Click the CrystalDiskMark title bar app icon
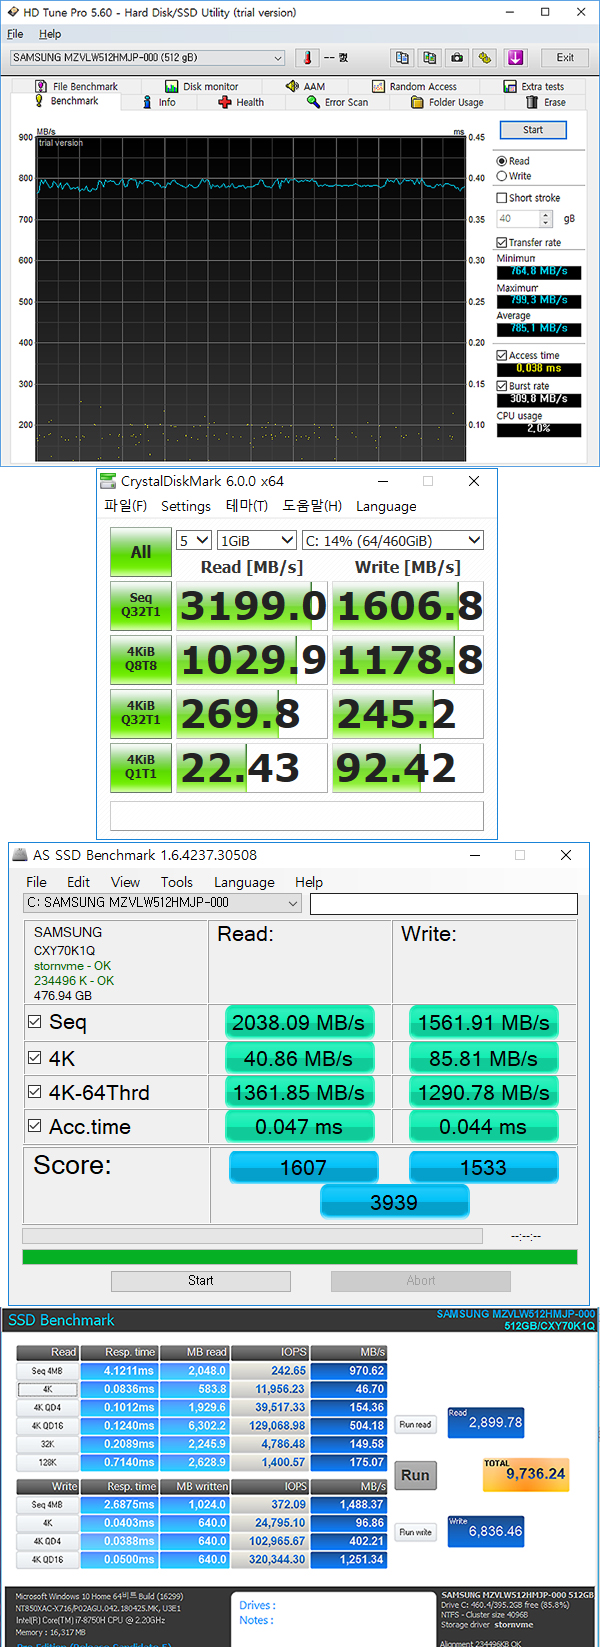The image size is (600, 1647). pos(109,481)
